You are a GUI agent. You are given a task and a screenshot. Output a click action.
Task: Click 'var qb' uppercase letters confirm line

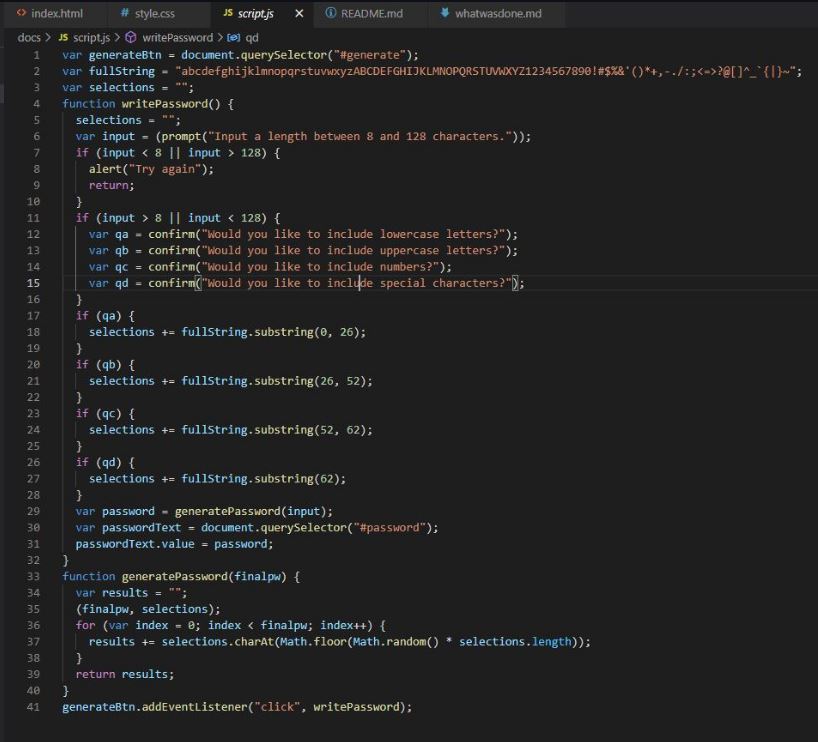click(x=303, y=250)
